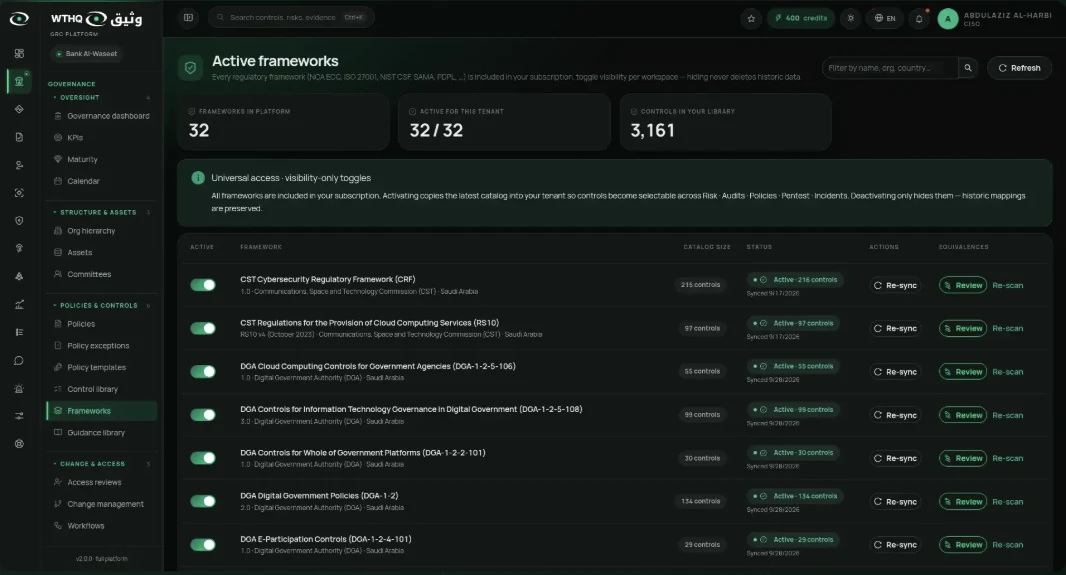Go to KPIs page
The width and height of the screenshot is (1066, 575).
click(102, 137)
